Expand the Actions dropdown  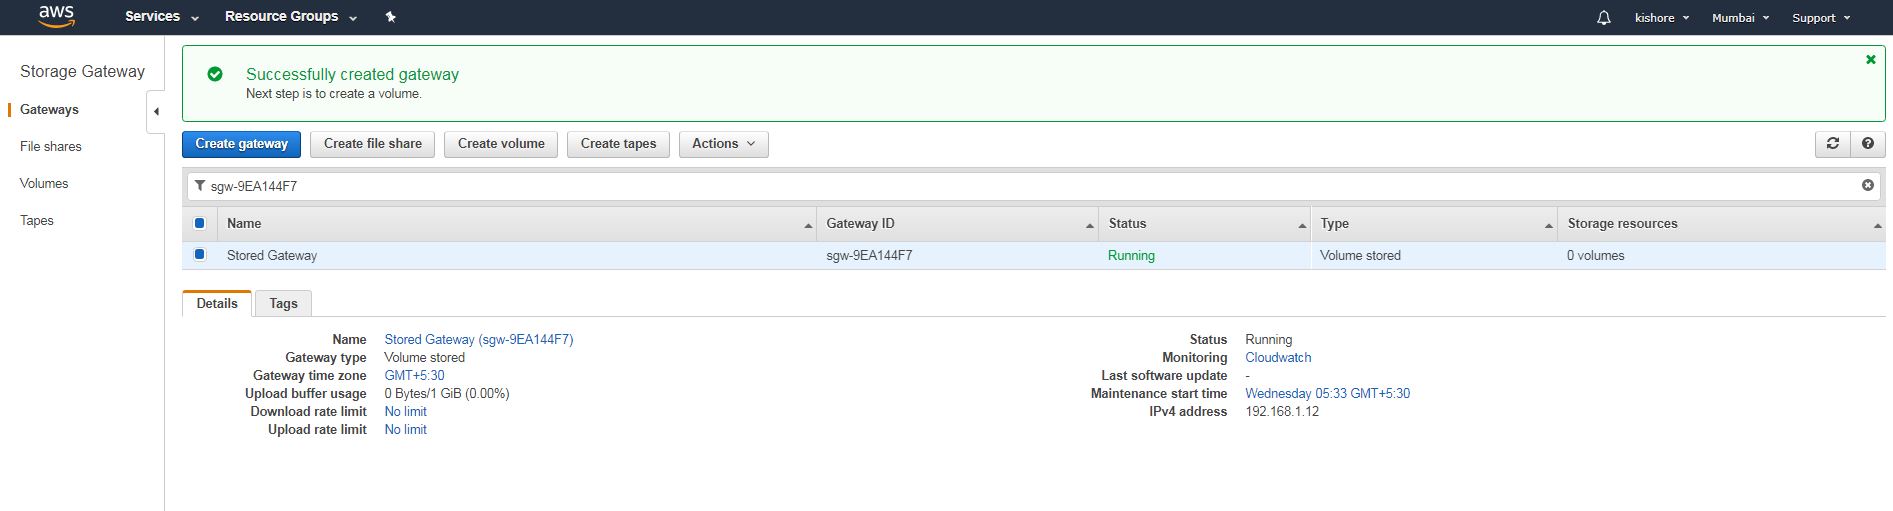[x=723, y=144]
